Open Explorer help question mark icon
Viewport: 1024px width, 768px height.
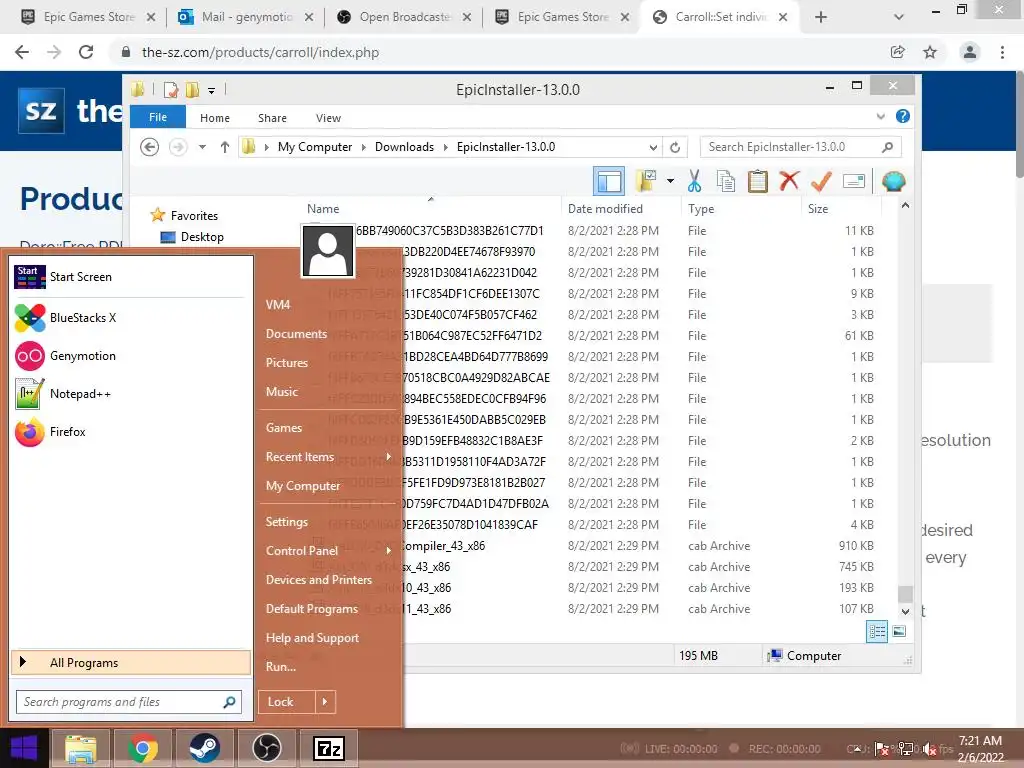[903, 116]
